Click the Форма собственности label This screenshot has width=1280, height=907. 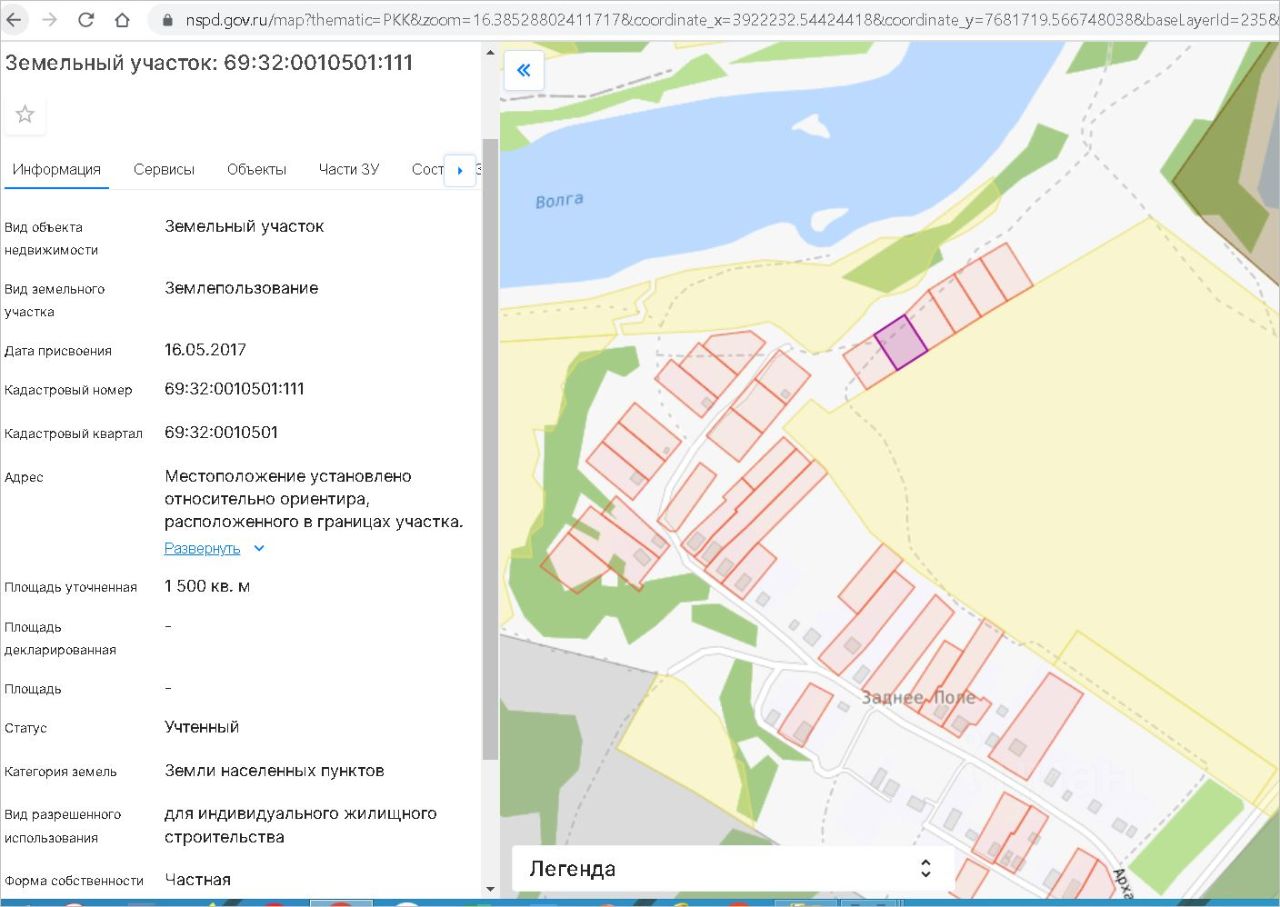point(74,880)
